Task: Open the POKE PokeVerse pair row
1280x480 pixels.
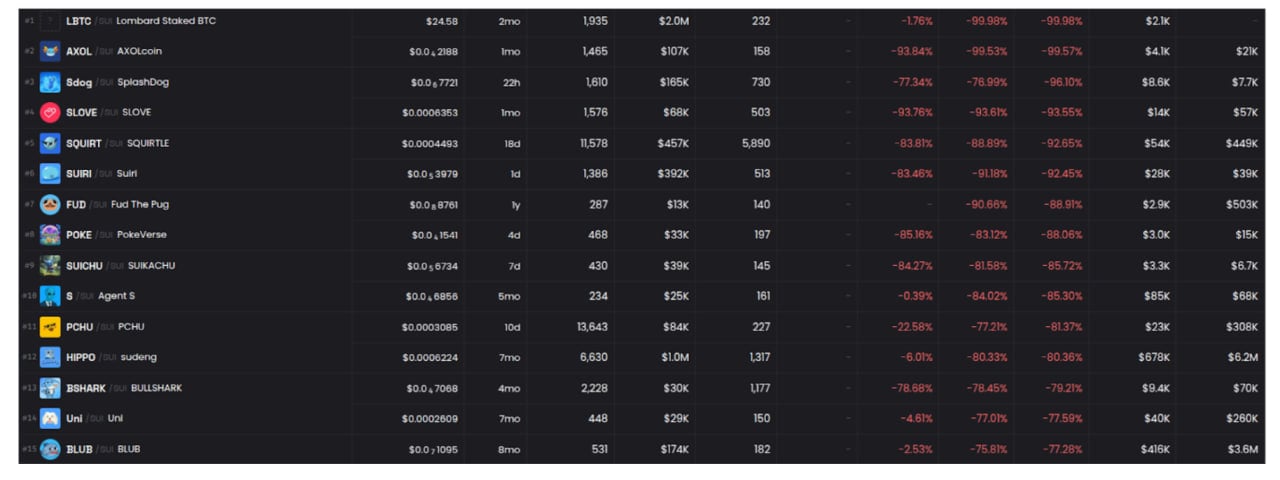Action: click(x=642, y=235)
